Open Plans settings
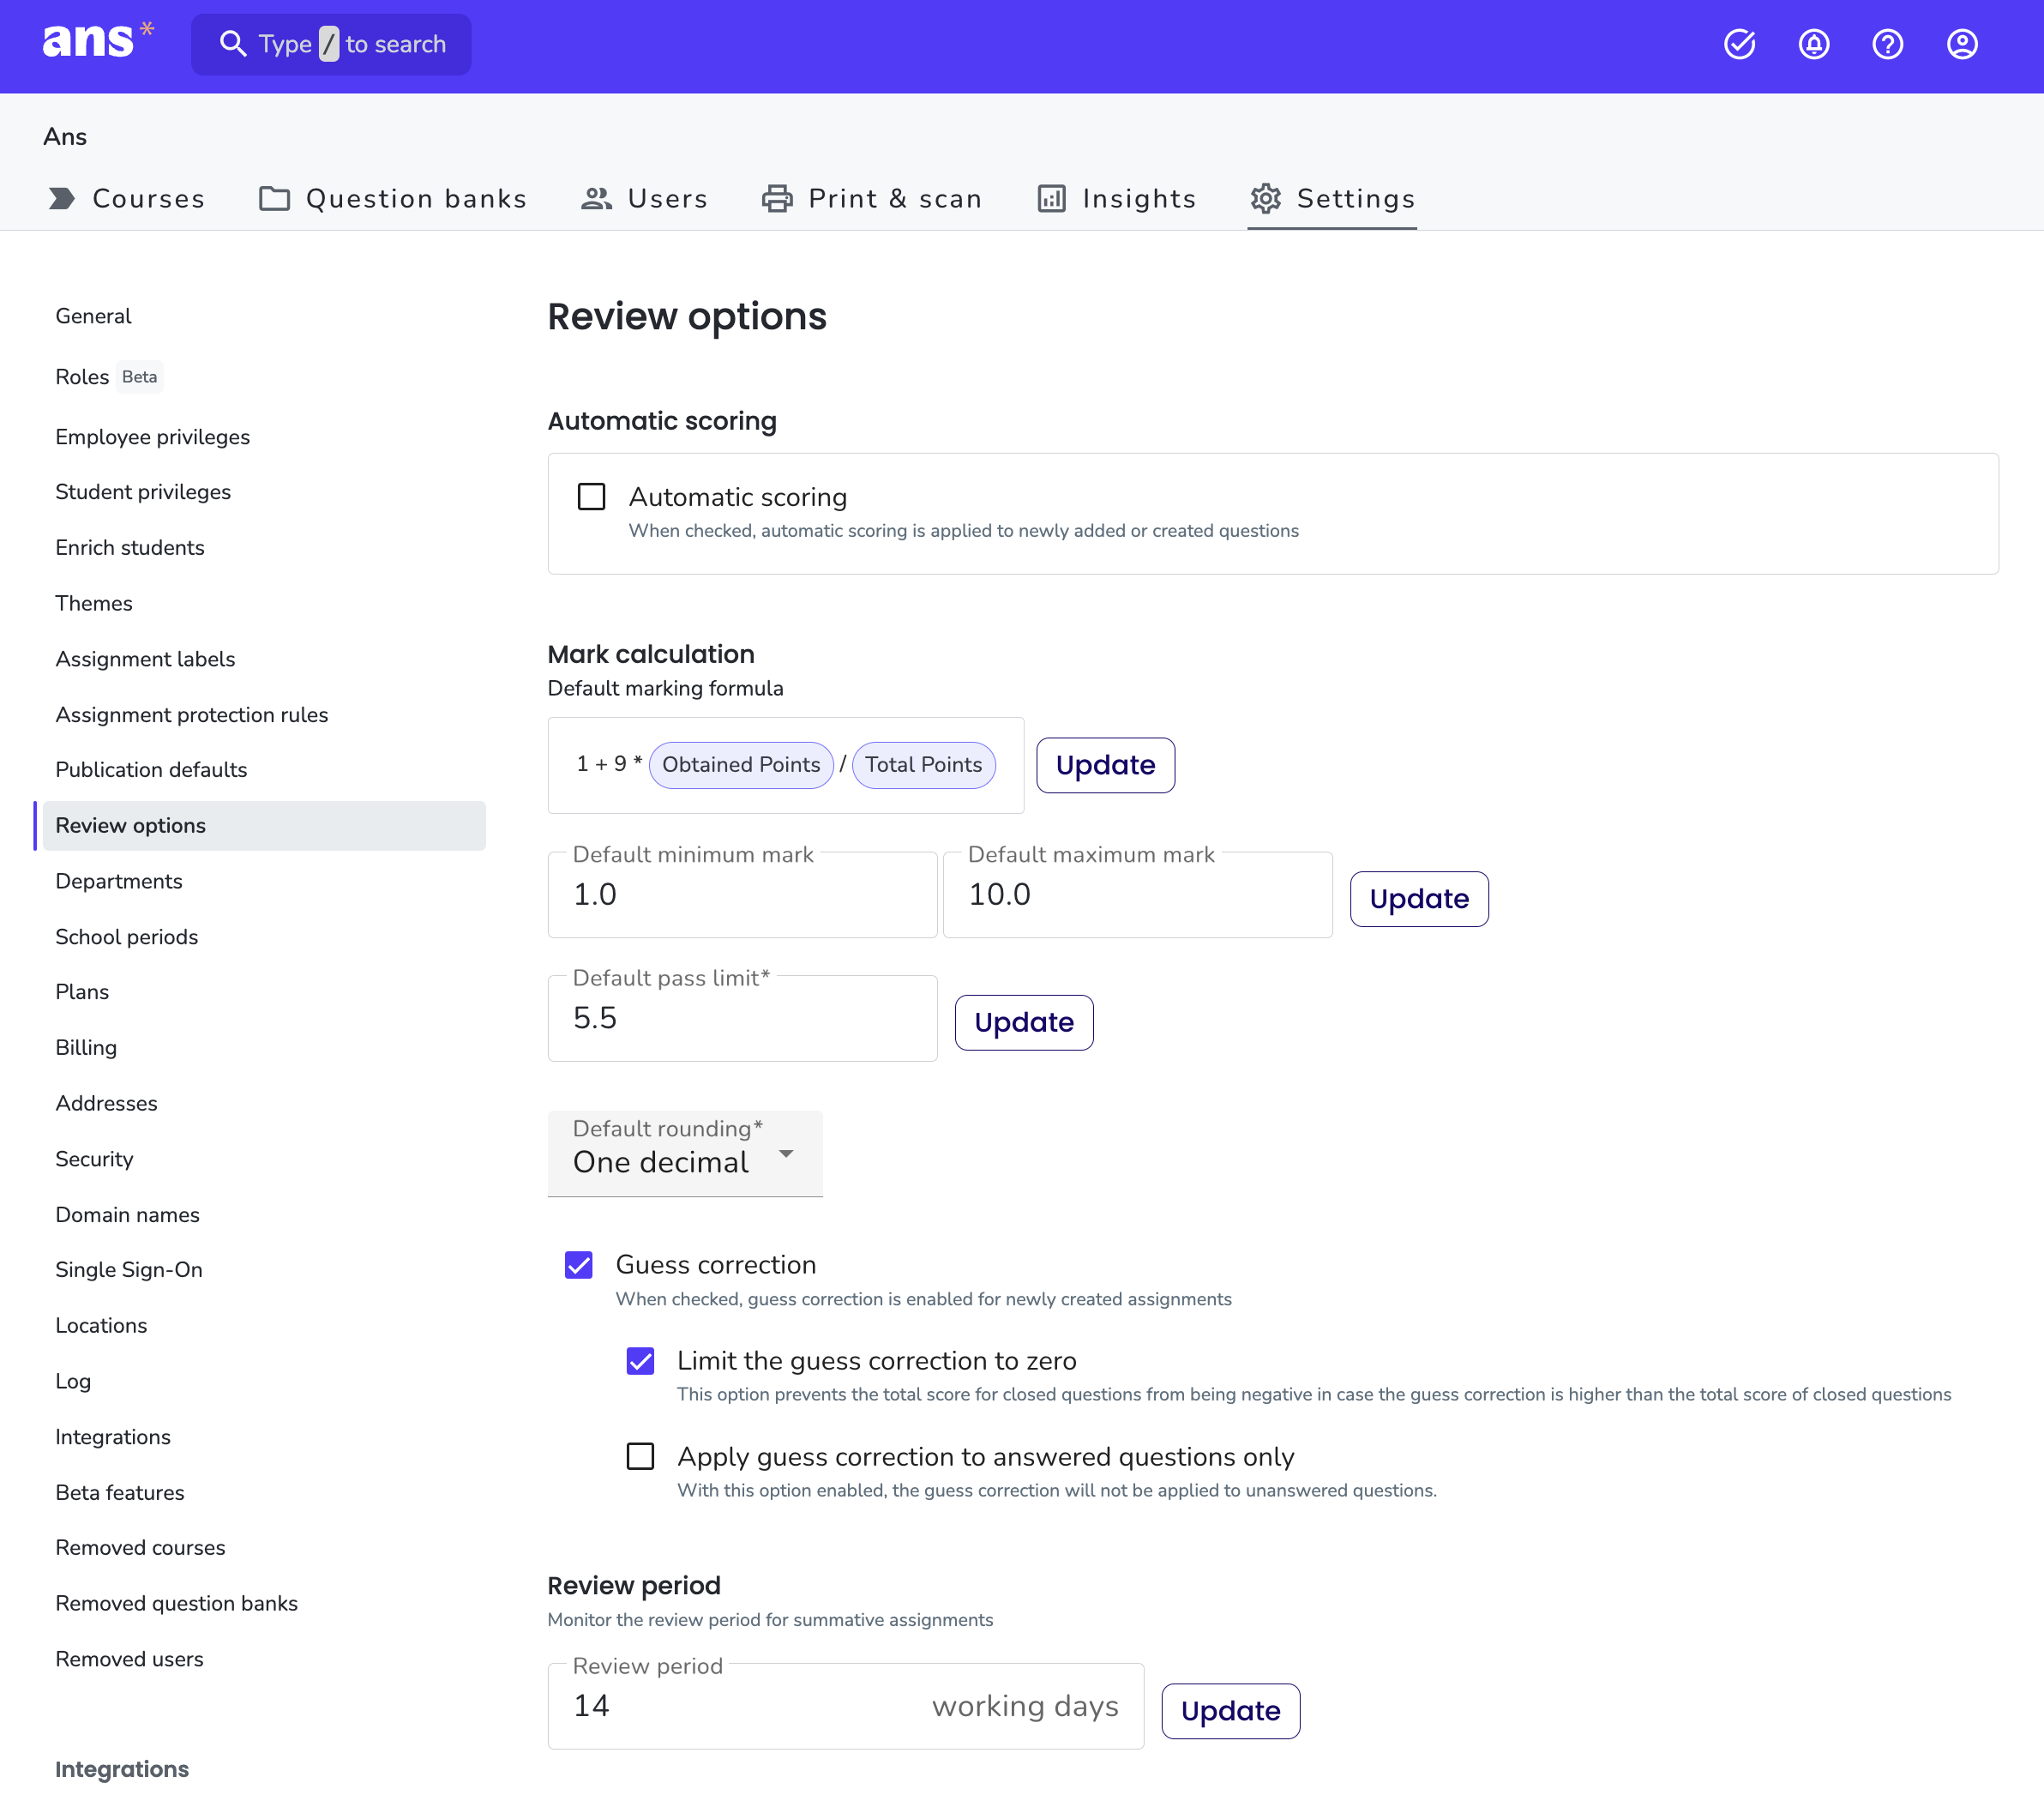Screen dimensions: 2044x1801 (82, 992)
